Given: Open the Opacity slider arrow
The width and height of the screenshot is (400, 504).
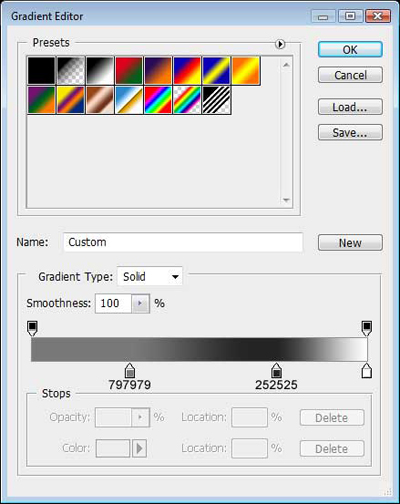Looking at the screenshot, I should tap(140, 417).
